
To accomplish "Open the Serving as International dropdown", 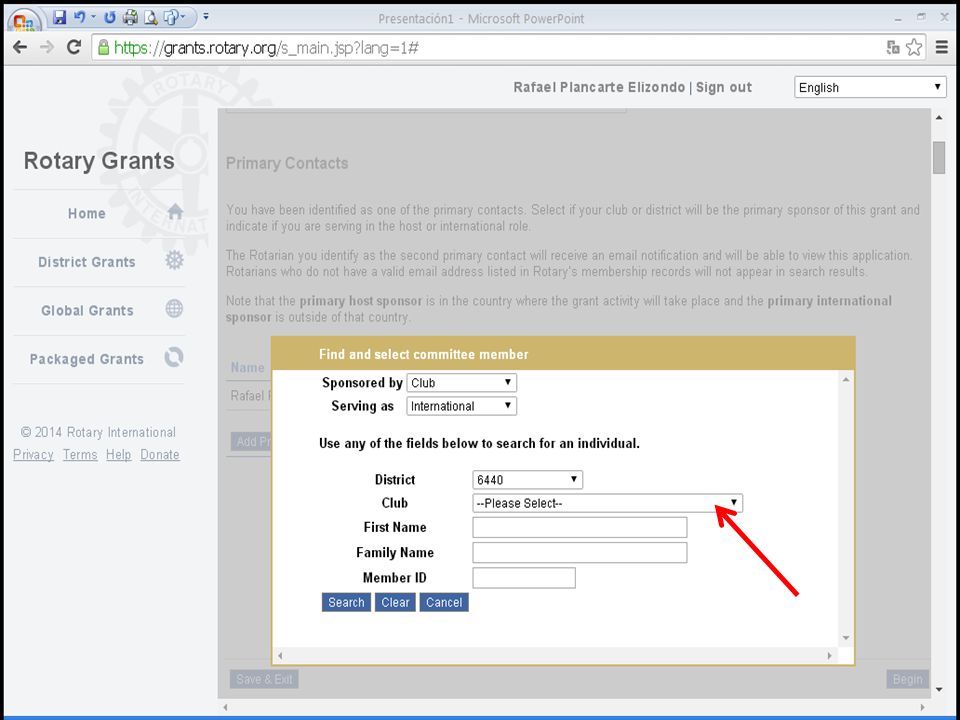I will (462, 406).
